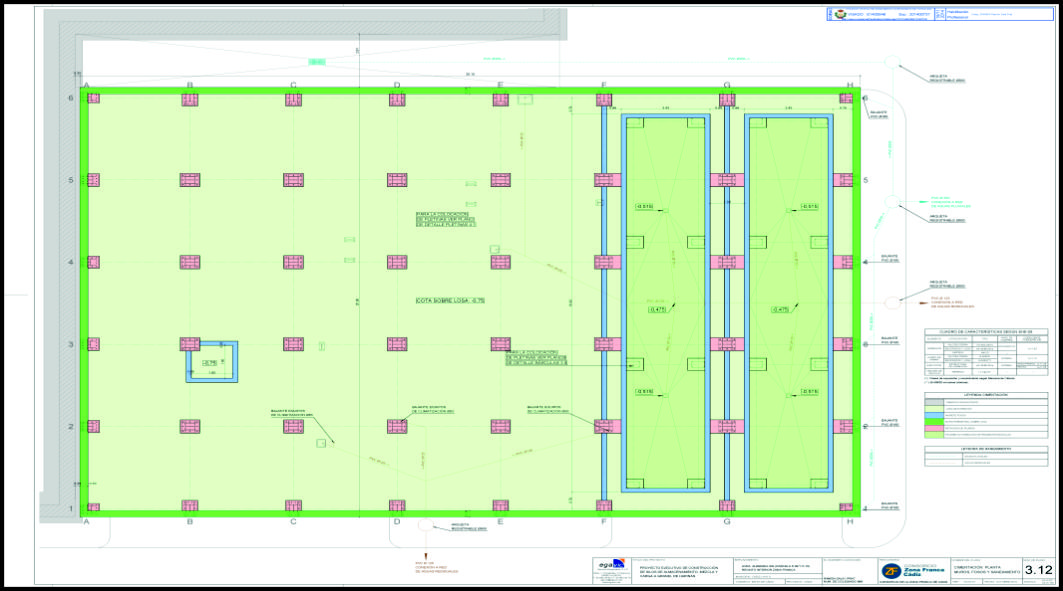This screenshot has height=591, width=1063.
Task: Click the top-right circular arqueta symbol
Action: 891,64
